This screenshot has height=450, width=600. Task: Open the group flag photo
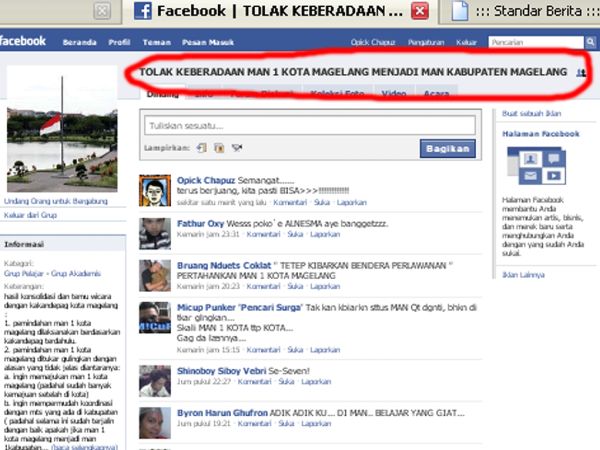pos(62,129)
